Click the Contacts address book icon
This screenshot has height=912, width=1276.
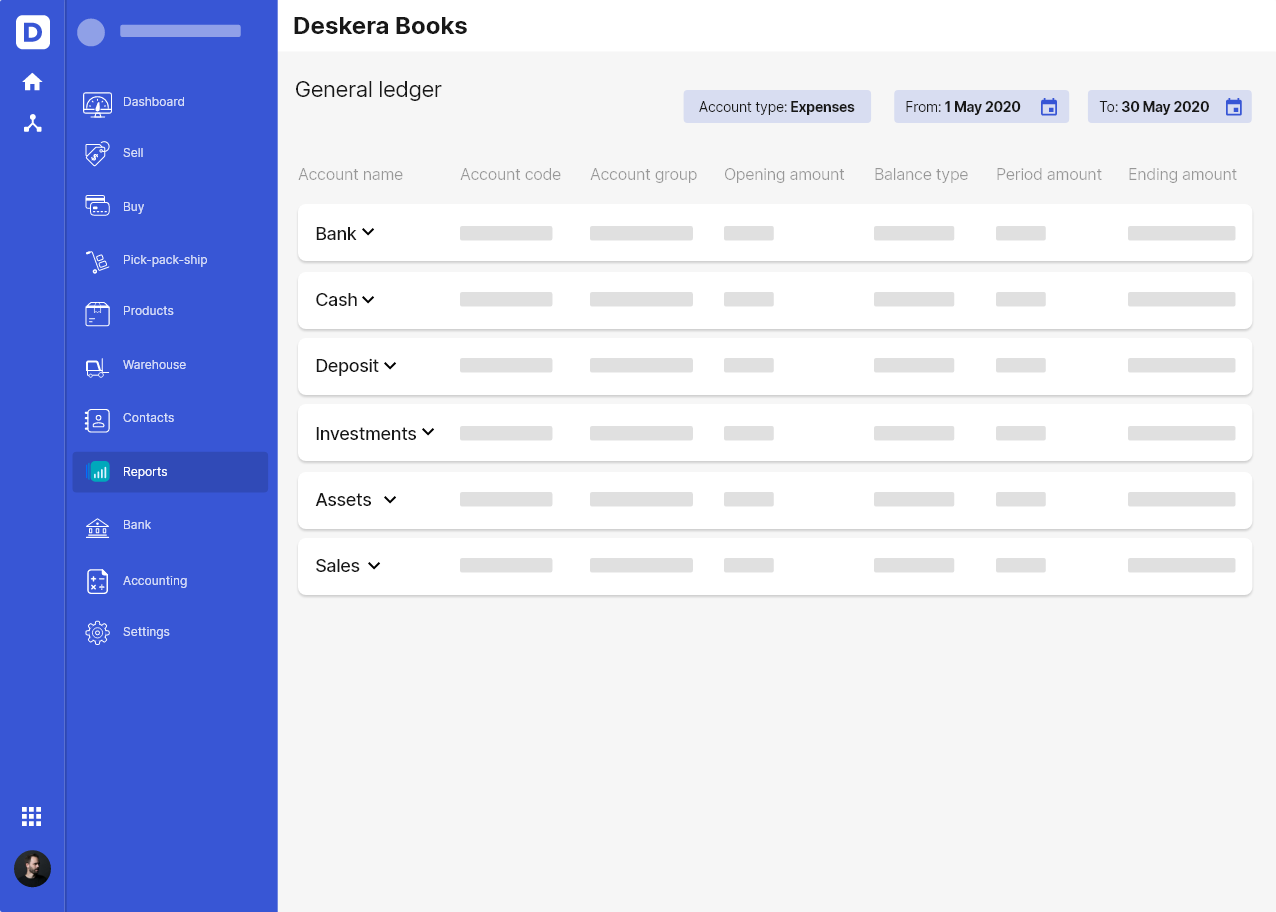[x=97, y=420]
